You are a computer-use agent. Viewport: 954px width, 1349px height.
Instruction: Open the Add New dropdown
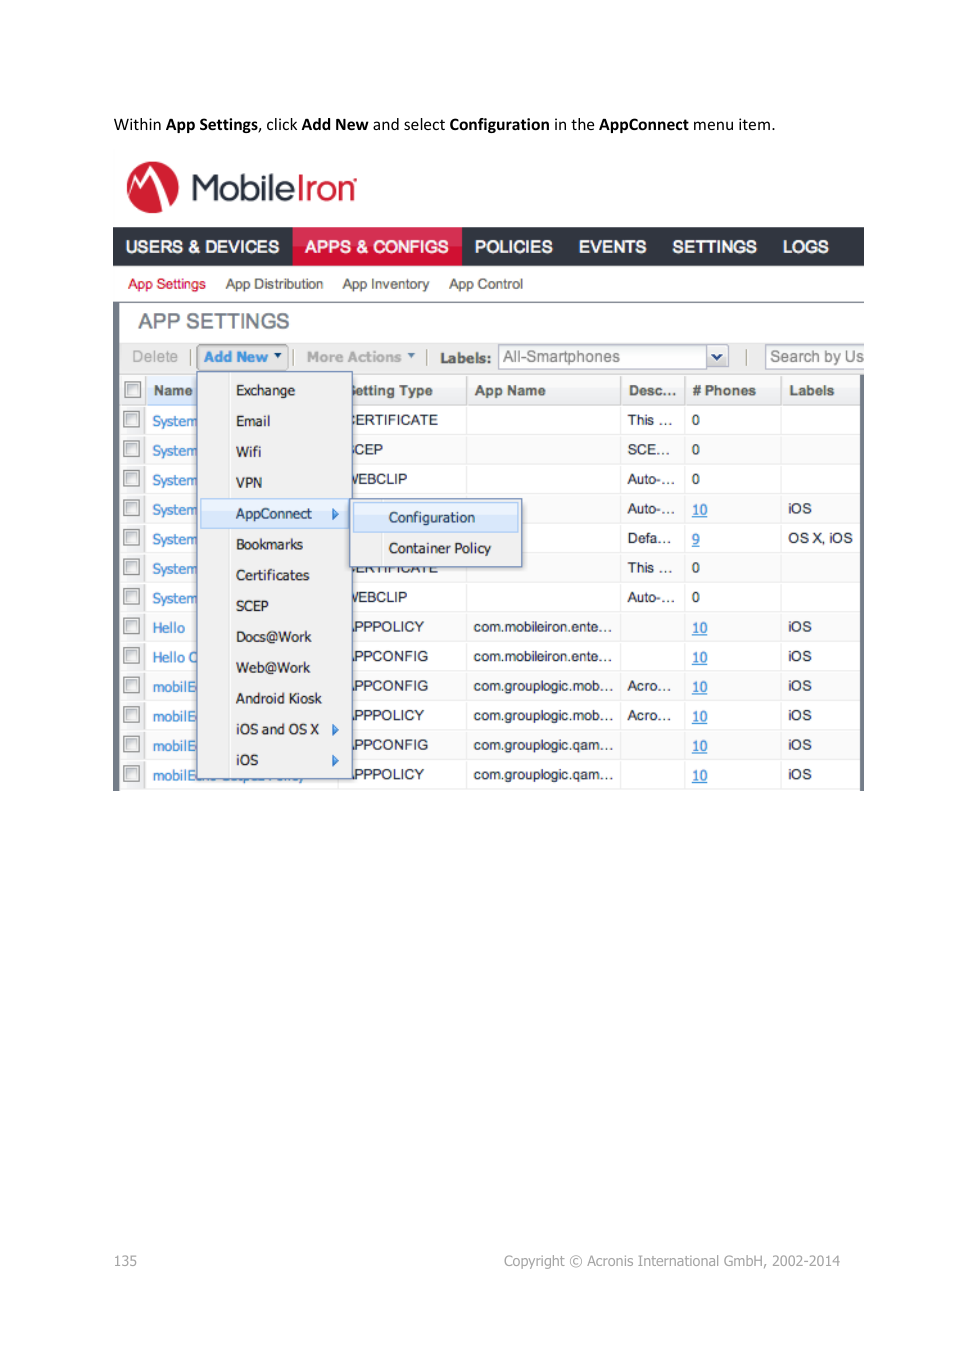(243, 357)
